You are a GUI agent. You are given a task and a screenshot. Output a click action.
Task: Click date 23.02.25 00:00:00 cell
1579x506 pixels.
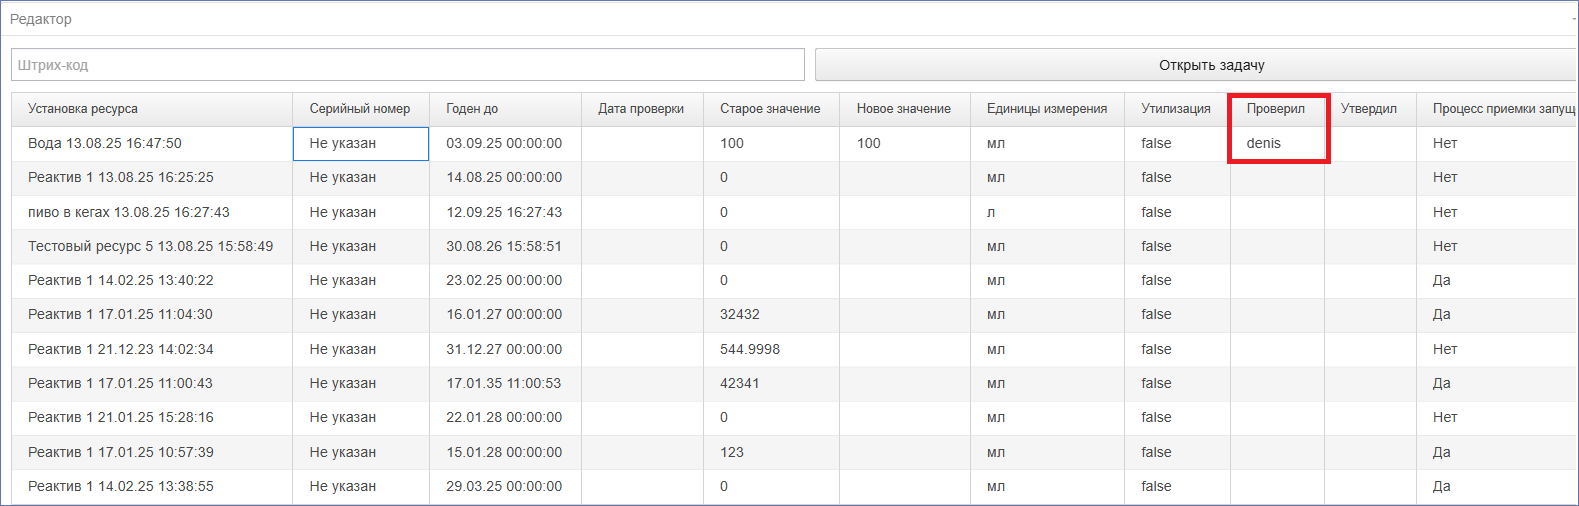point(505,280)
